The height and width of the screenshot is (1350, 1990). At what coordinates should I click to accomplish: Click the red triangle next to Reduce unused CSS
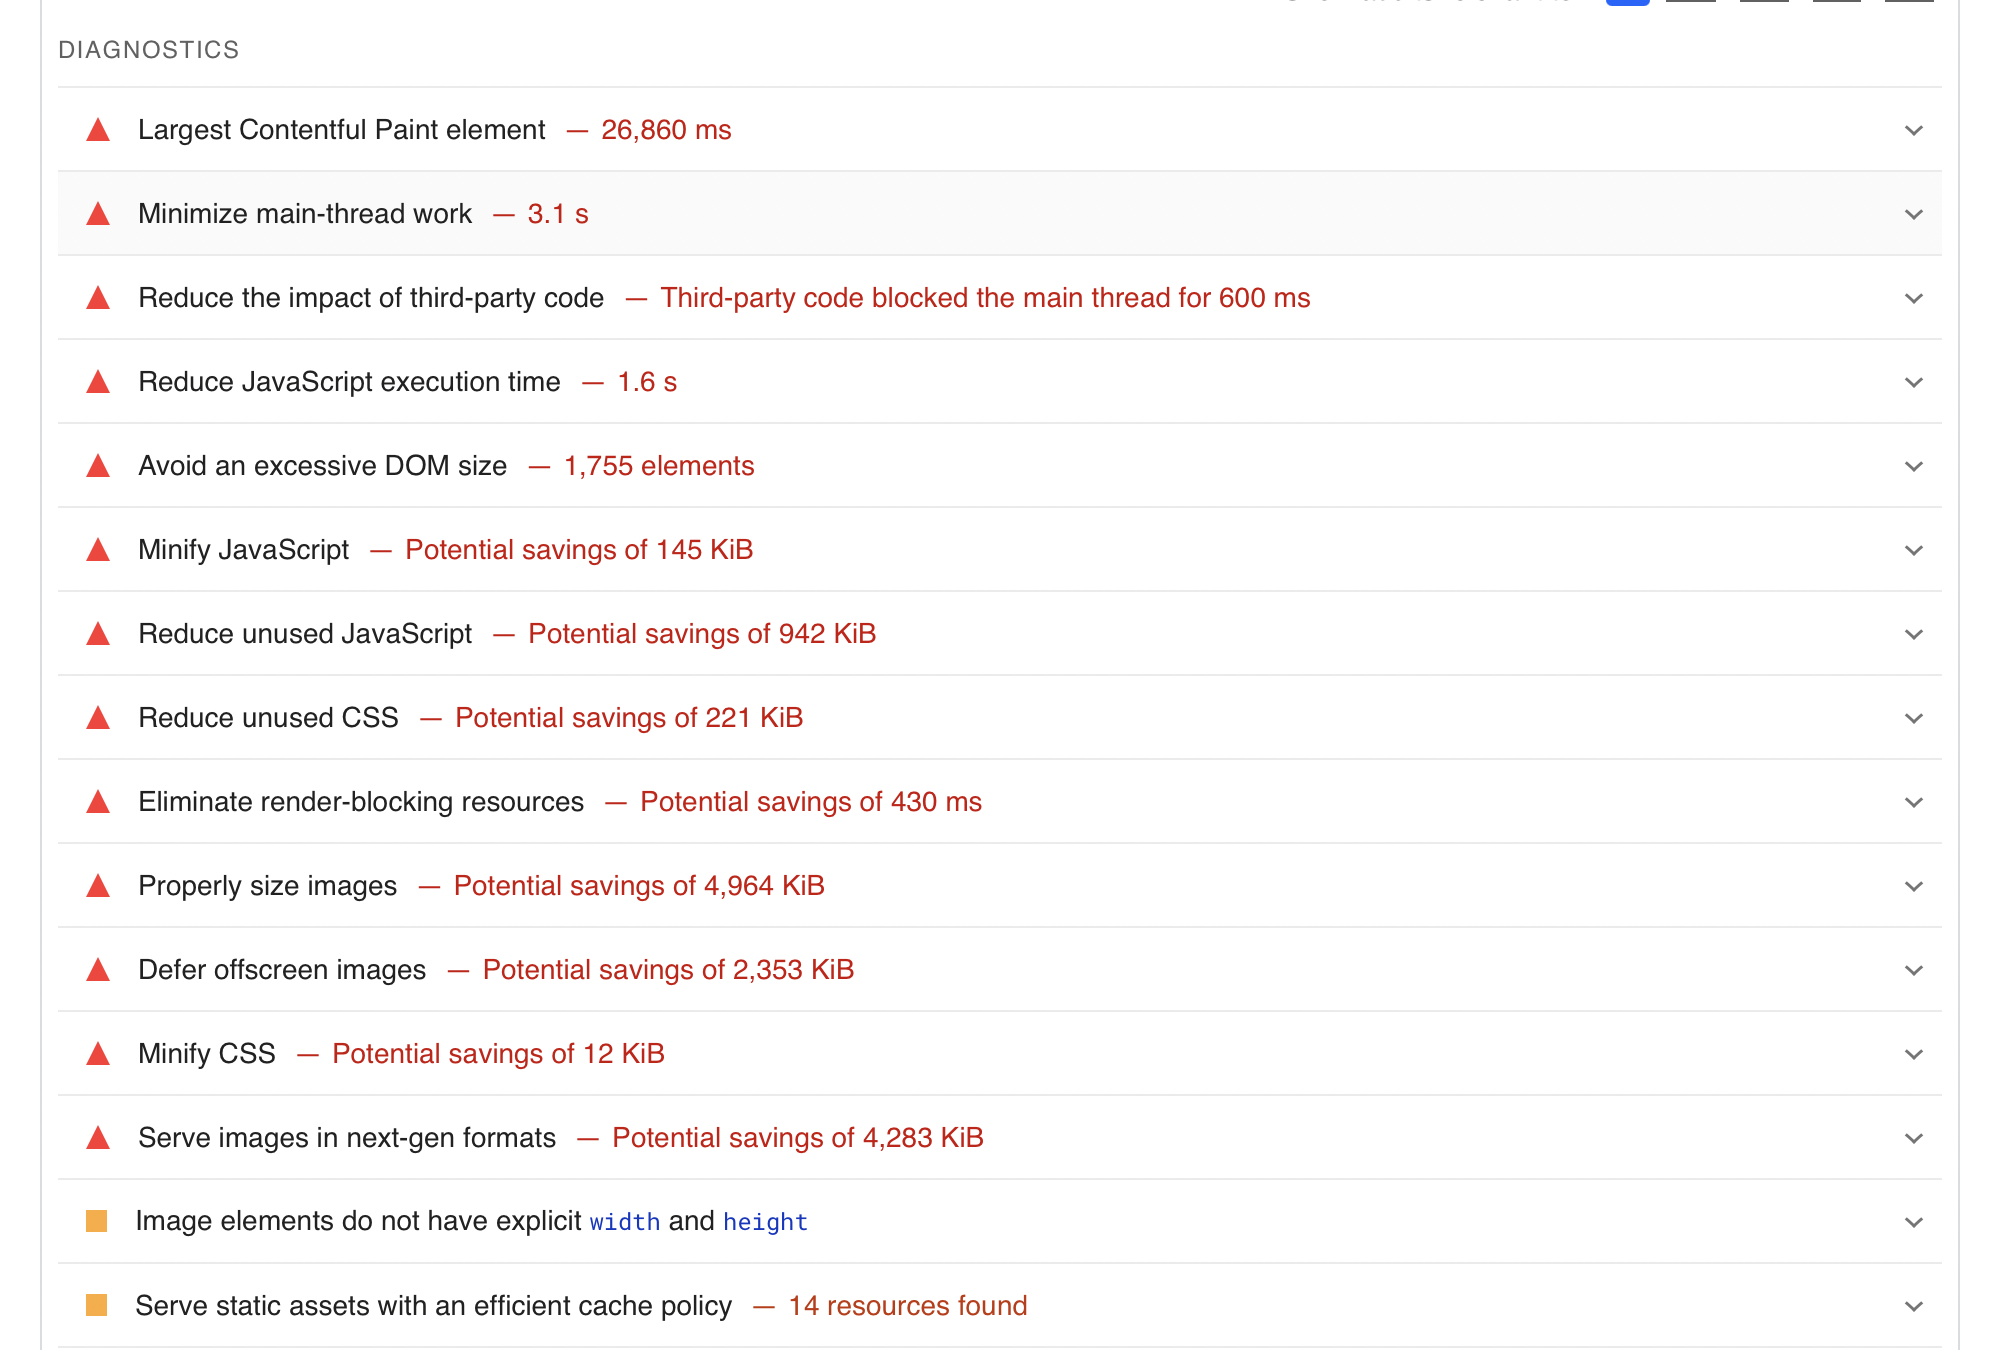98,718
